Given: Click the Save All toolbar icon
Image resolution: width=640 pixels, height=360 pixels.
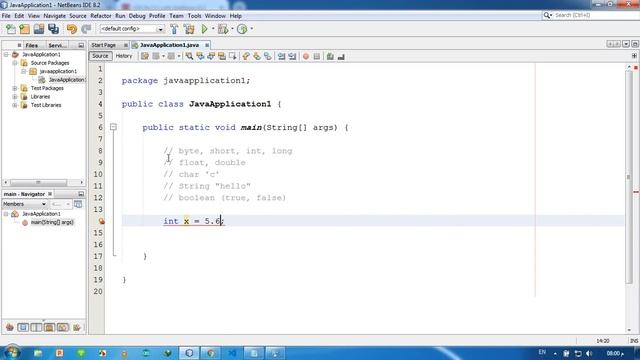Looking at the screenshot, I should click(53, 29).
